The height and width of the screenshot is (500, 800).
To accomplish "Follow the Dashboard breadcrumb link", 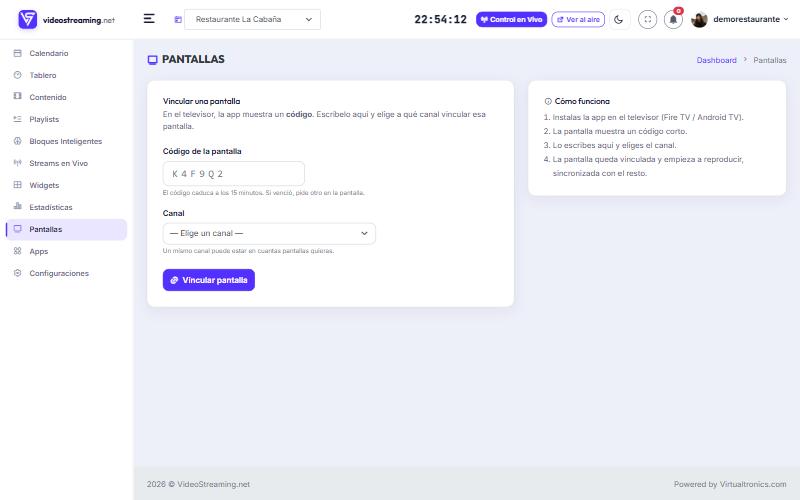I will pos(716,60).
